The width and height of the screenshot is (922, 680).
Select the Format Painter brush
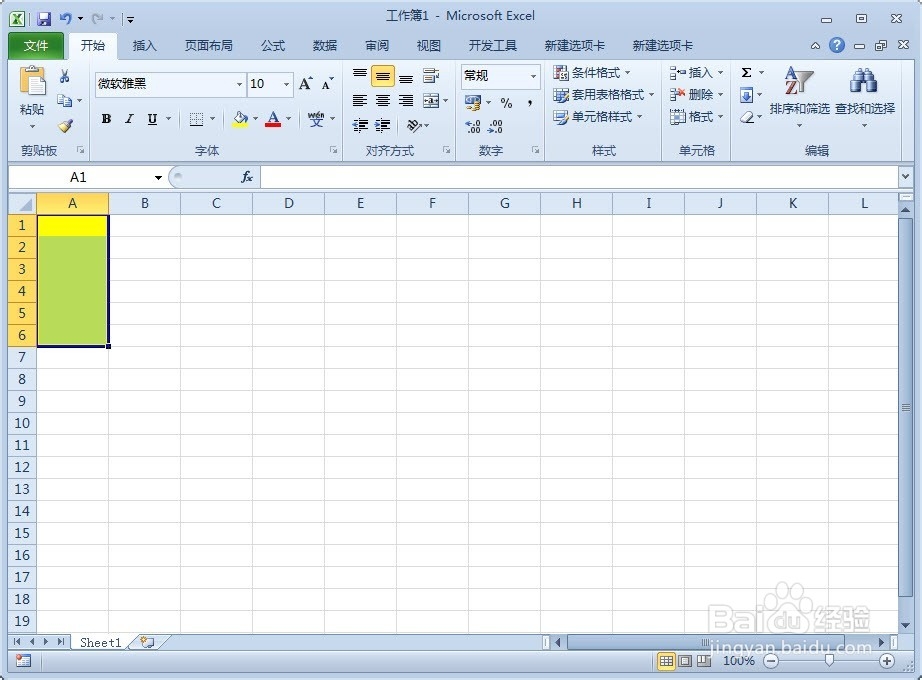(x=65, y=125)
